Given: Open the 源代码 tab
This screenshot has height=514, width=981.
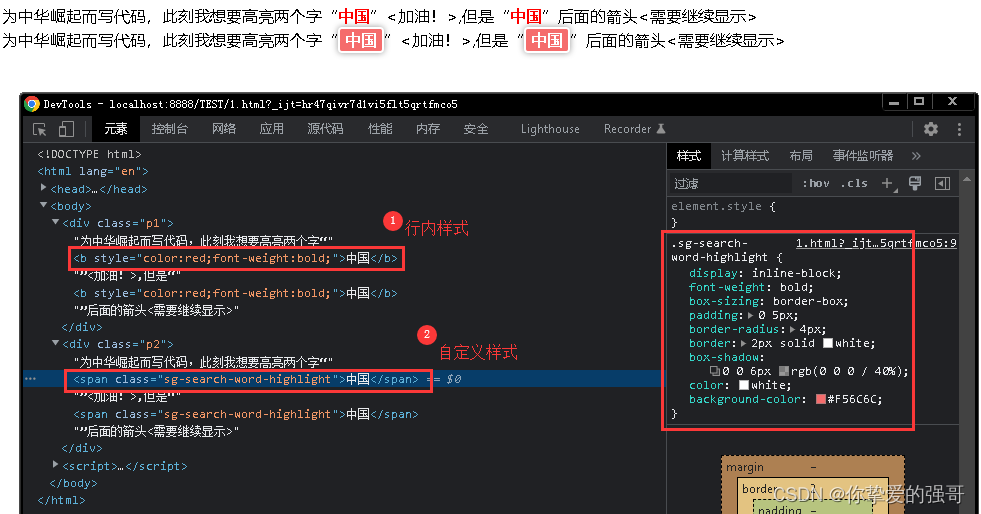Looking at the screenshot, I should coord(325,129).
